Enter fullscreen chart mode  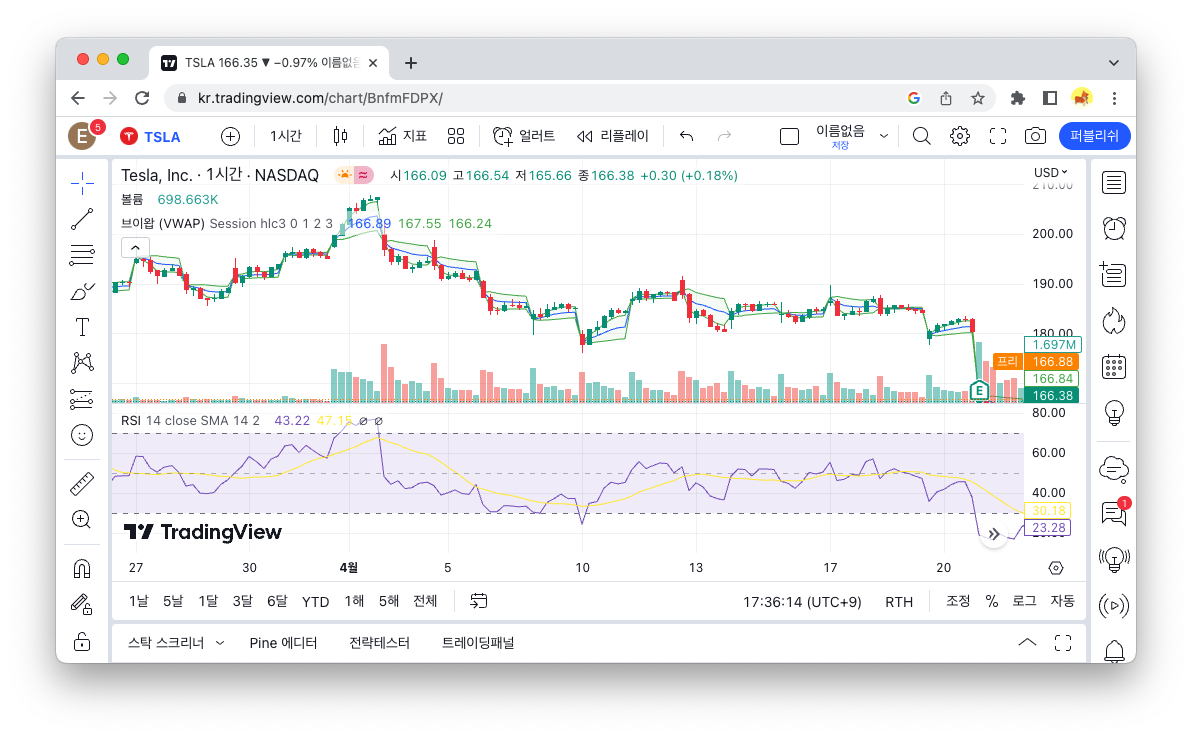[998, 136]
